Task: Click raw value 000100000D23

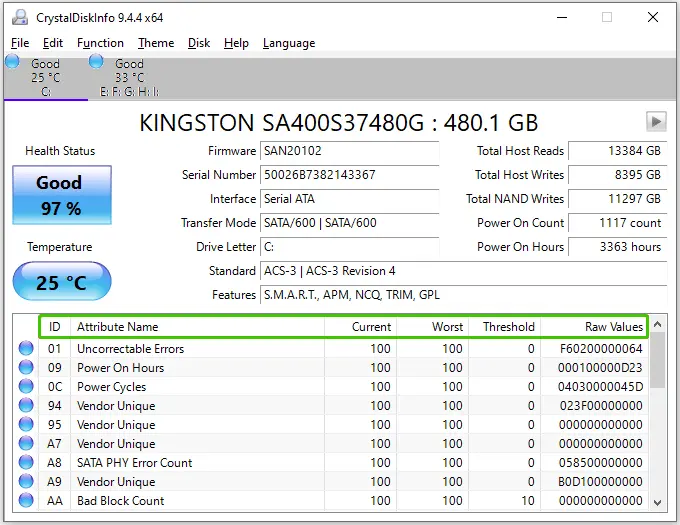Action: [600, 368]
